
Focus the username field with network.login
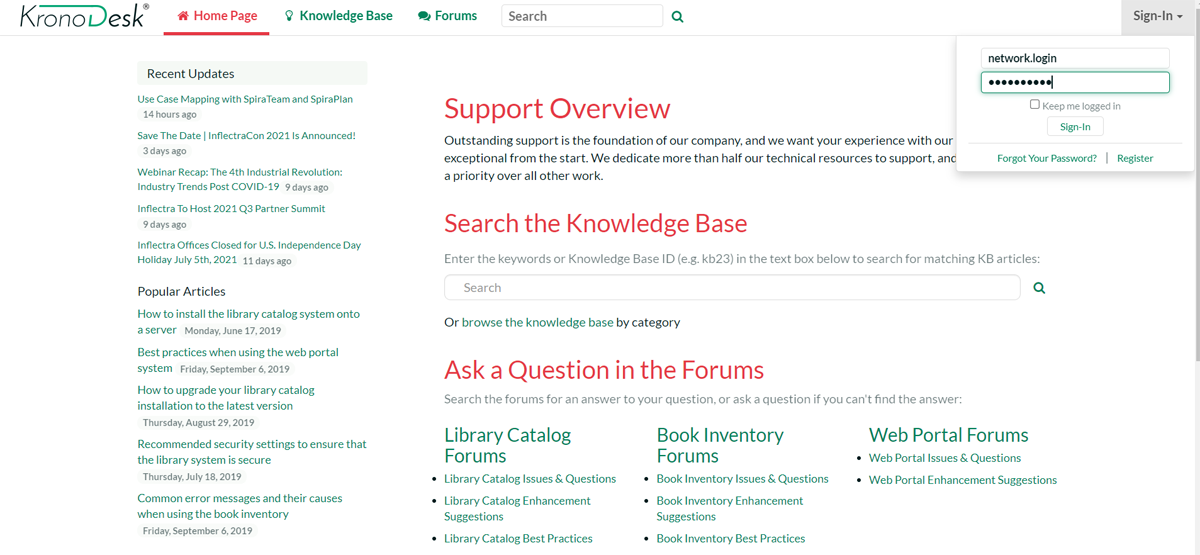(1074, 58)
